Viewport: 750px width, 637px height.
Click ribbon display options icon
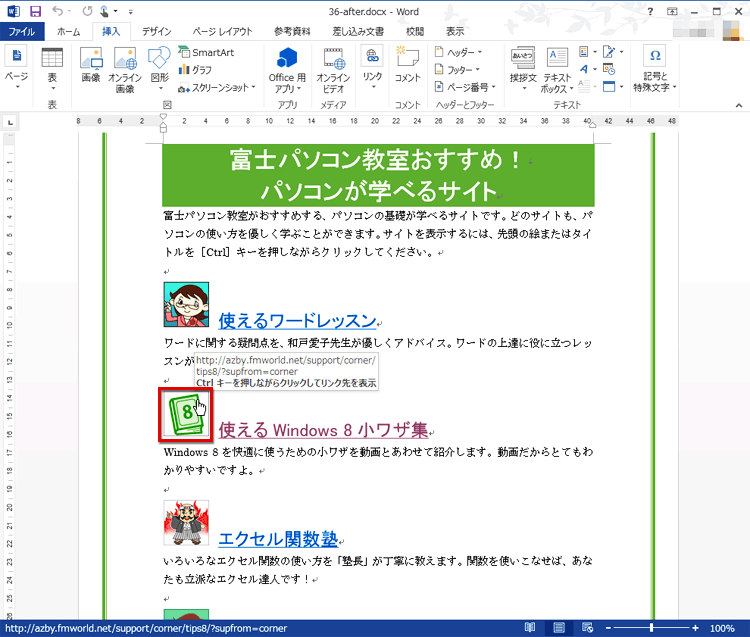tap(672, 11)
